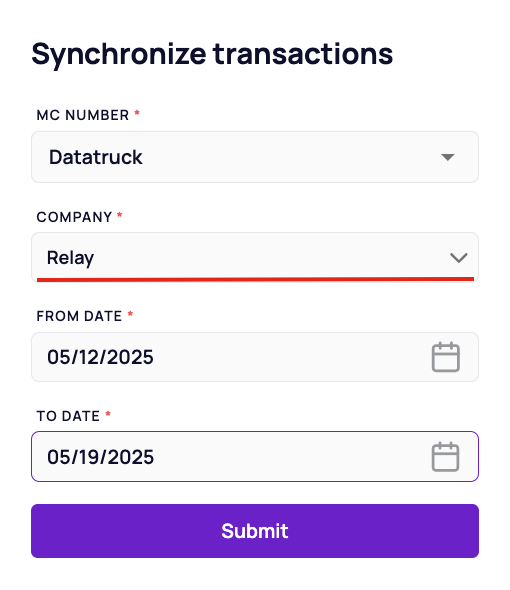Open the To Date calendar picker icon
Viewport: 510px width, 590px height.
tap(446, 457)
